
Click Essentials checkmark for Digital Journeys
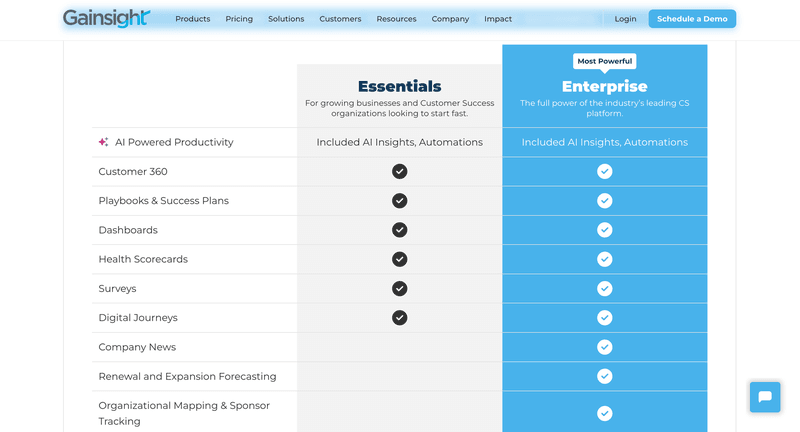click(400, 318)
